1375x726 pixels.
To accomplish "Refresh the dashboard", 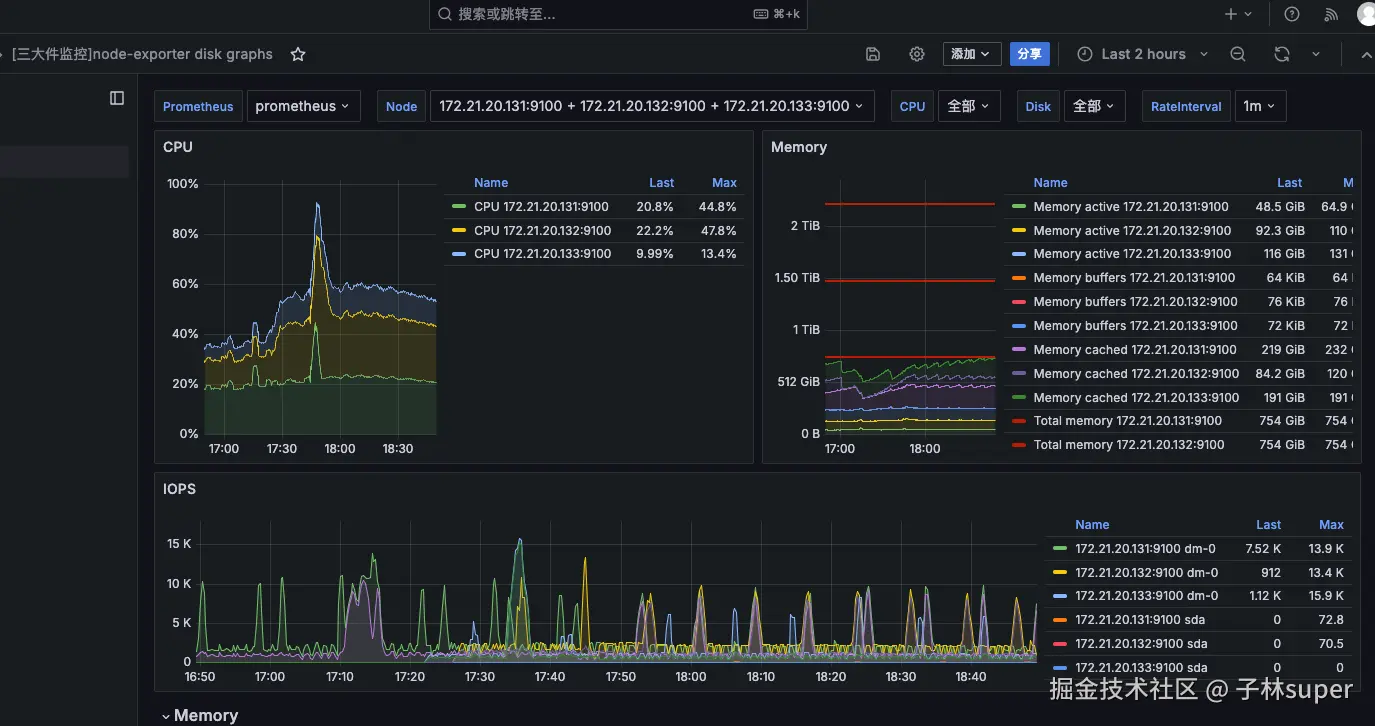I will click(1282, 54).
